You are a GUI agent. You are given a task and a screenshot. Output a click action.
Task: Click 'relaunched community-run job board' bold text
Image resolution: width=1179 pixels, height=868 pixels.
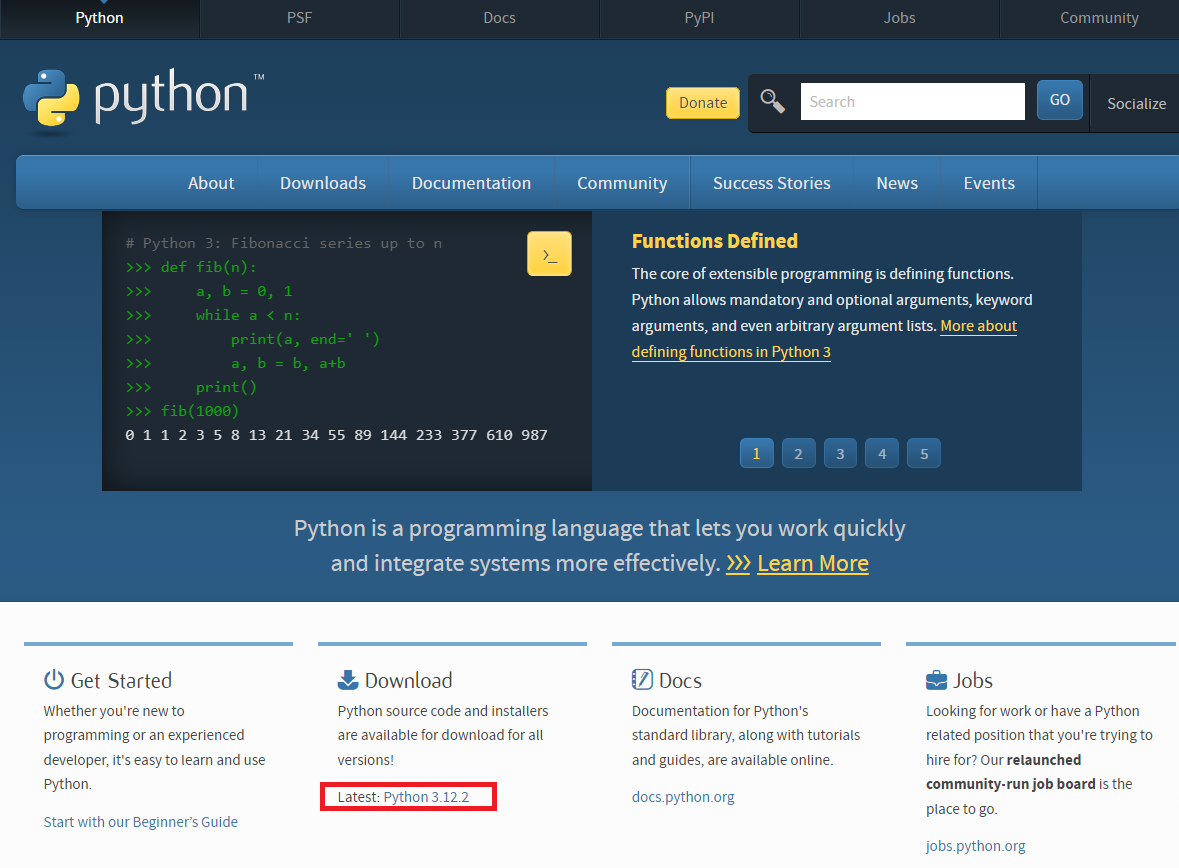1011,772
